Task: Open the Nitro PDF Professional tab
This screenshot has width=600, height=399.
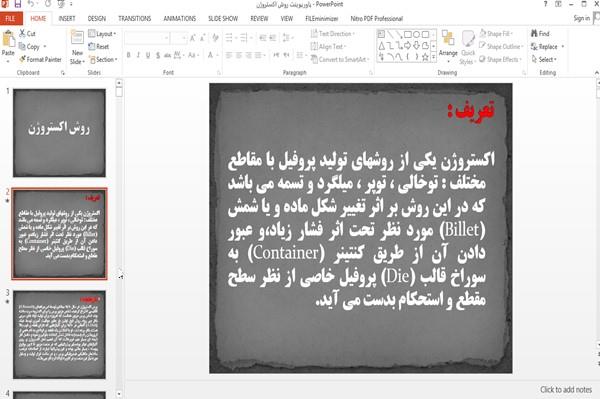Action: coord(377,18)
